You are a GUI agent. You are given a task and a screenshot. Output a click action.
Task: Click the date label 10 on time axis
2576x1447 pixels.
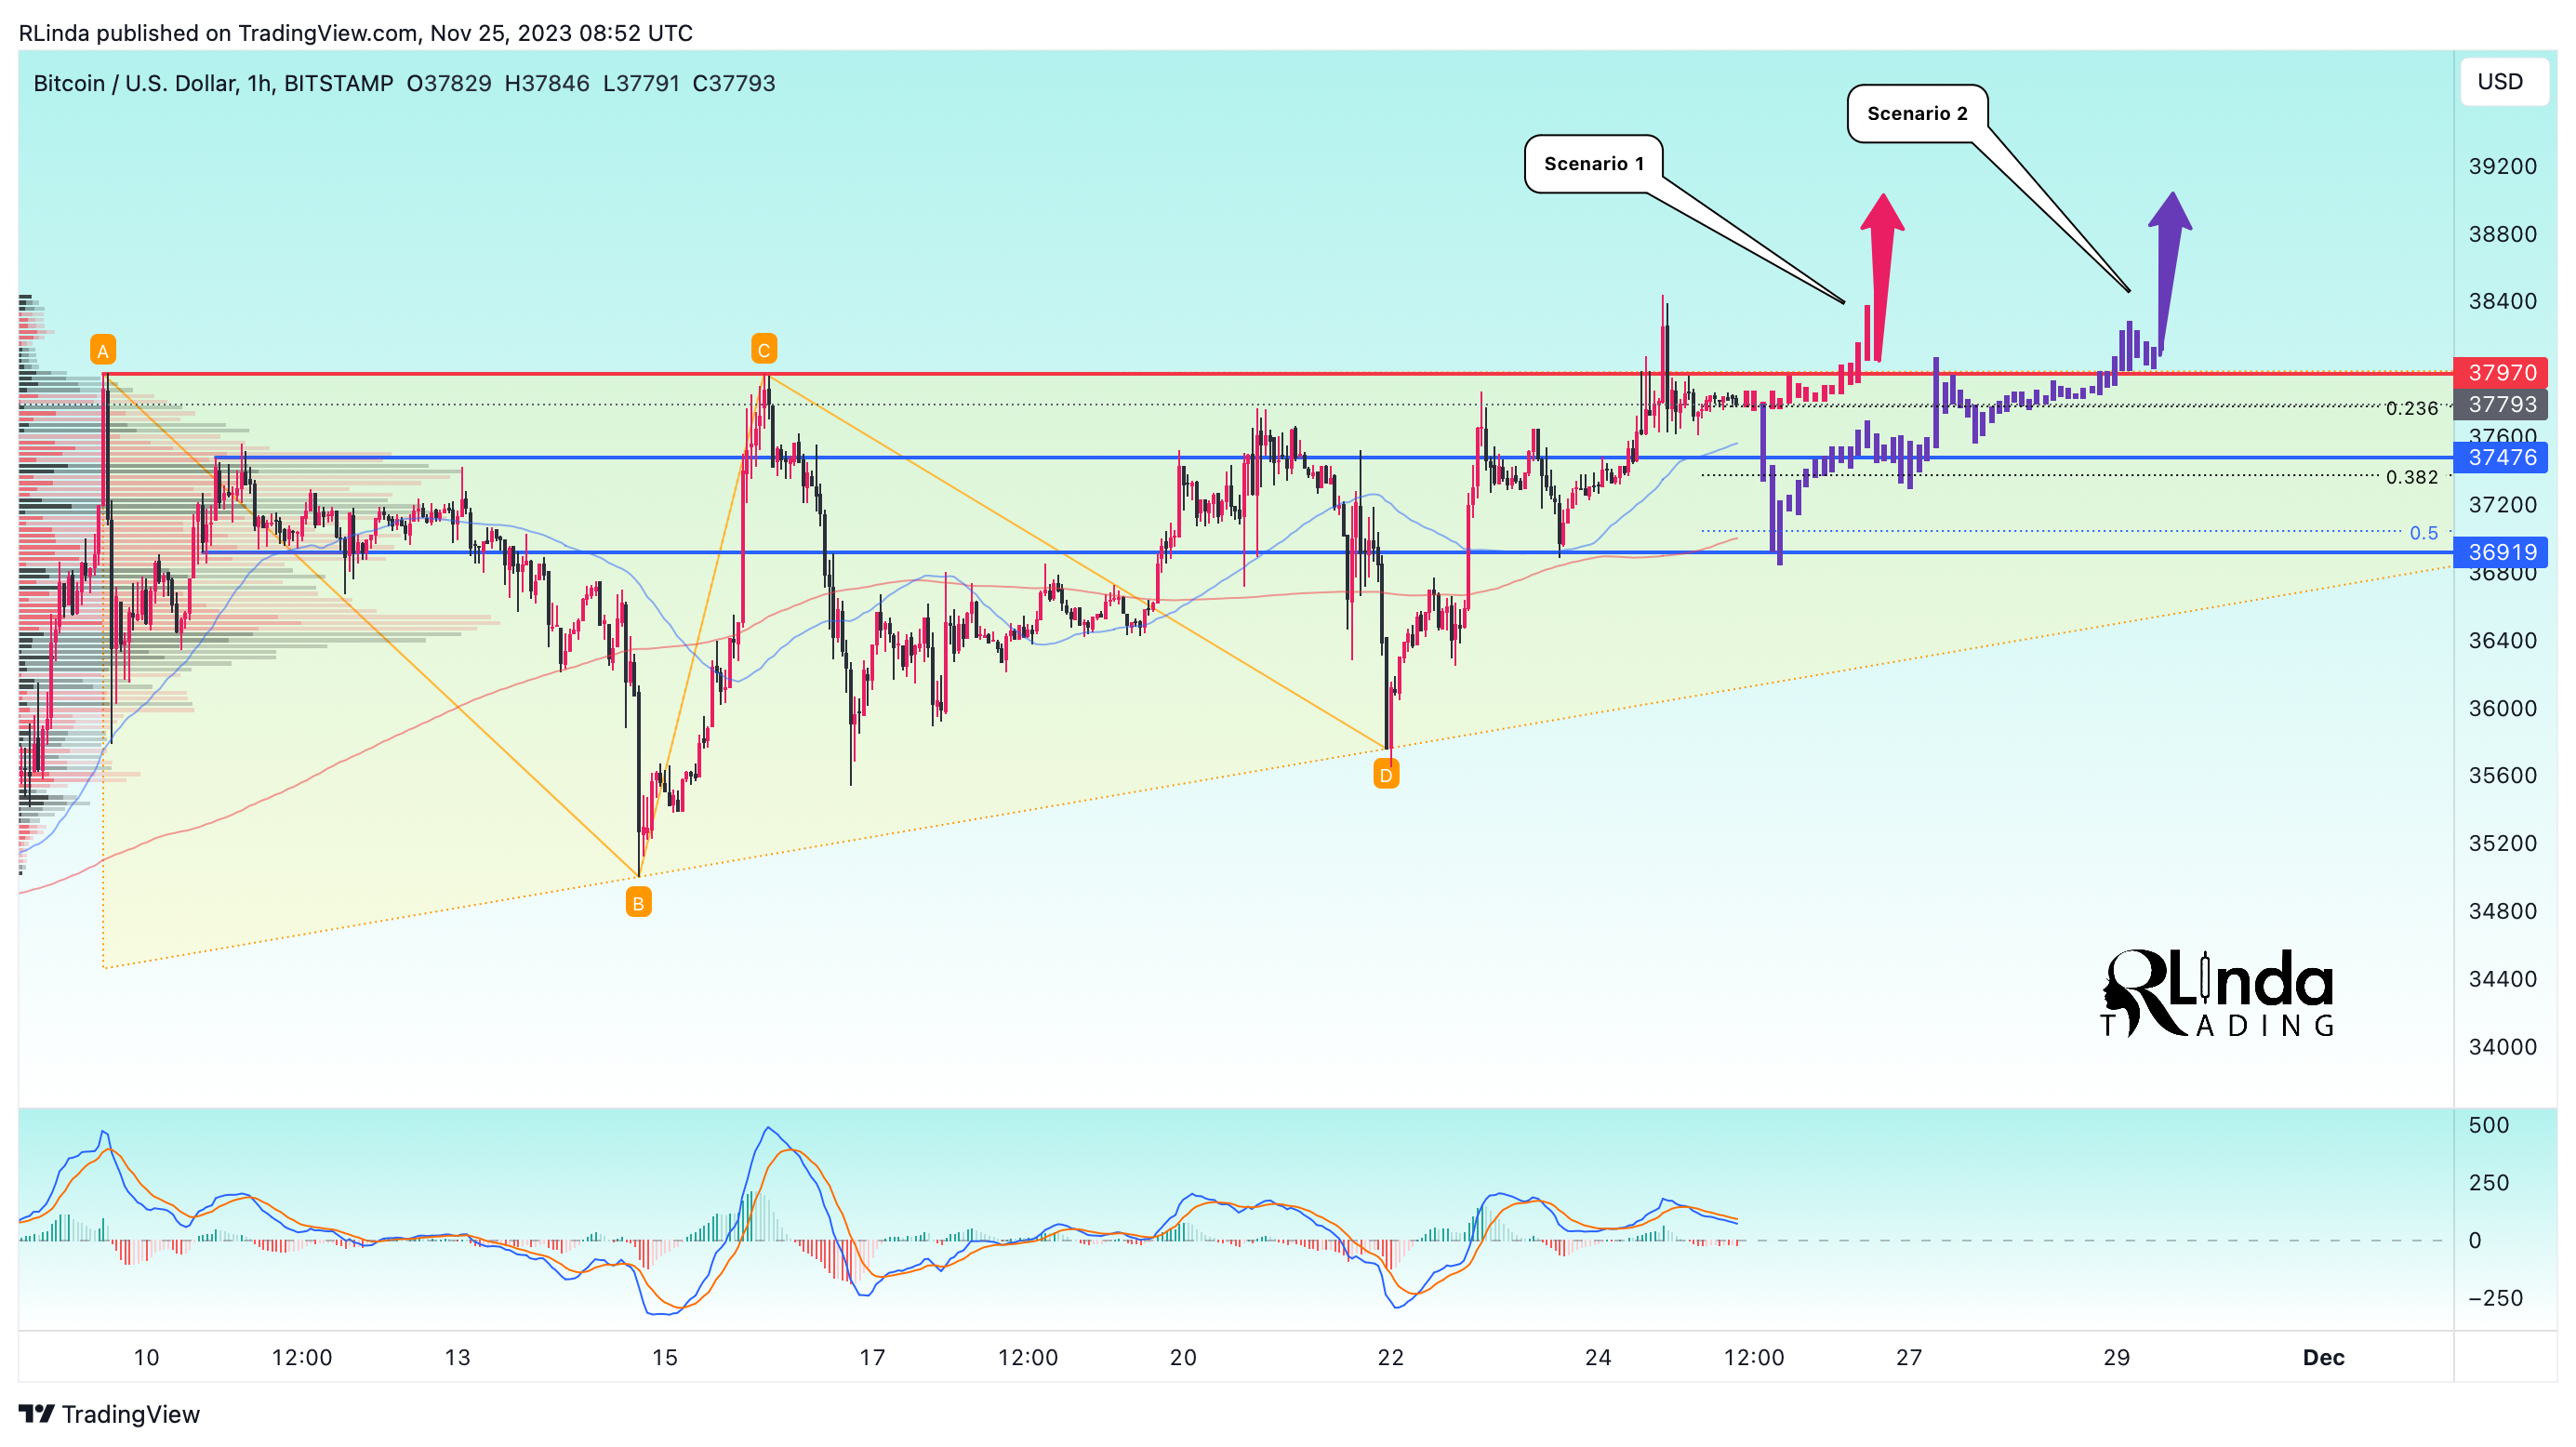click(x=146, y=1357)
